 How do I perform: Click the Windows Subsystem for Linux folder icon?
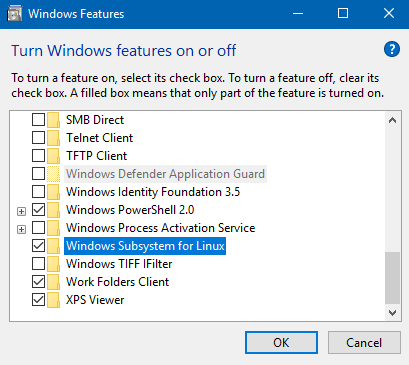tap(53, 246)
